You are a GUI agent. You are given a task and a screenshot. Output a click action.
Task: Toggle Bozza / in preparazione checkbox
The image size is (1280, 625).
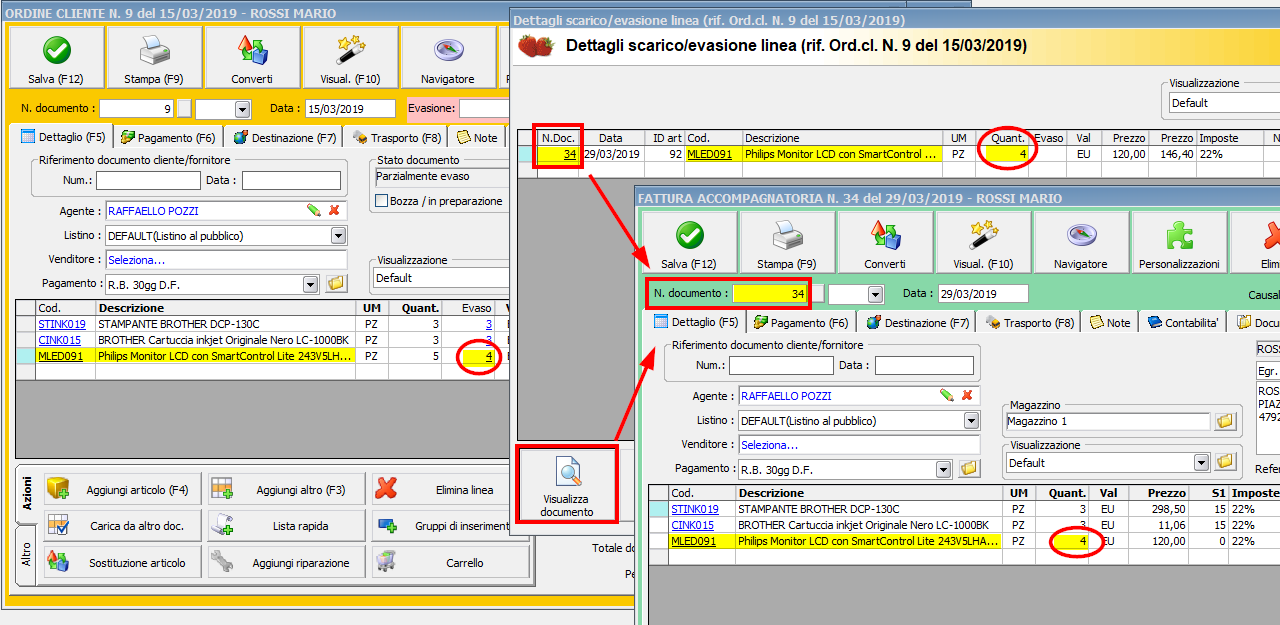point(381,201)
